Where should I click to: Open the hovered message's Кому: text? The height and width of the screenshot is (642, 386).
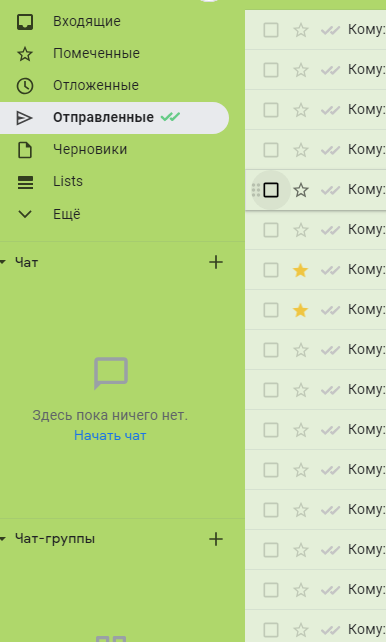366,190
